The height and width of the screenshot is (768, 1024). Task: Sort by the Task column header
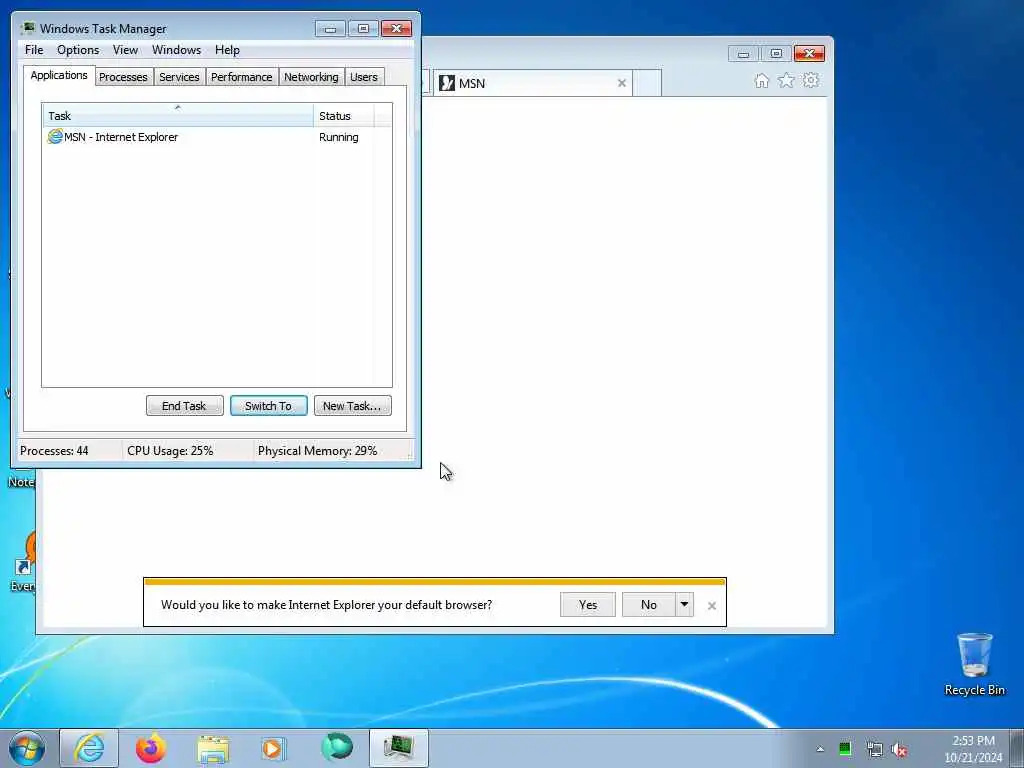[178, 116]
